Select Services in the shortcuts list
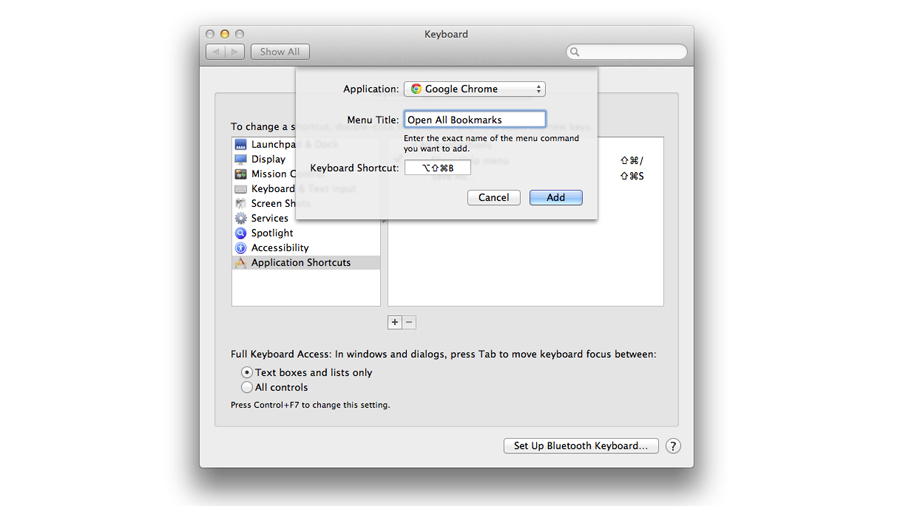Viewport: 900px width, 506px height. pos(306,219)
